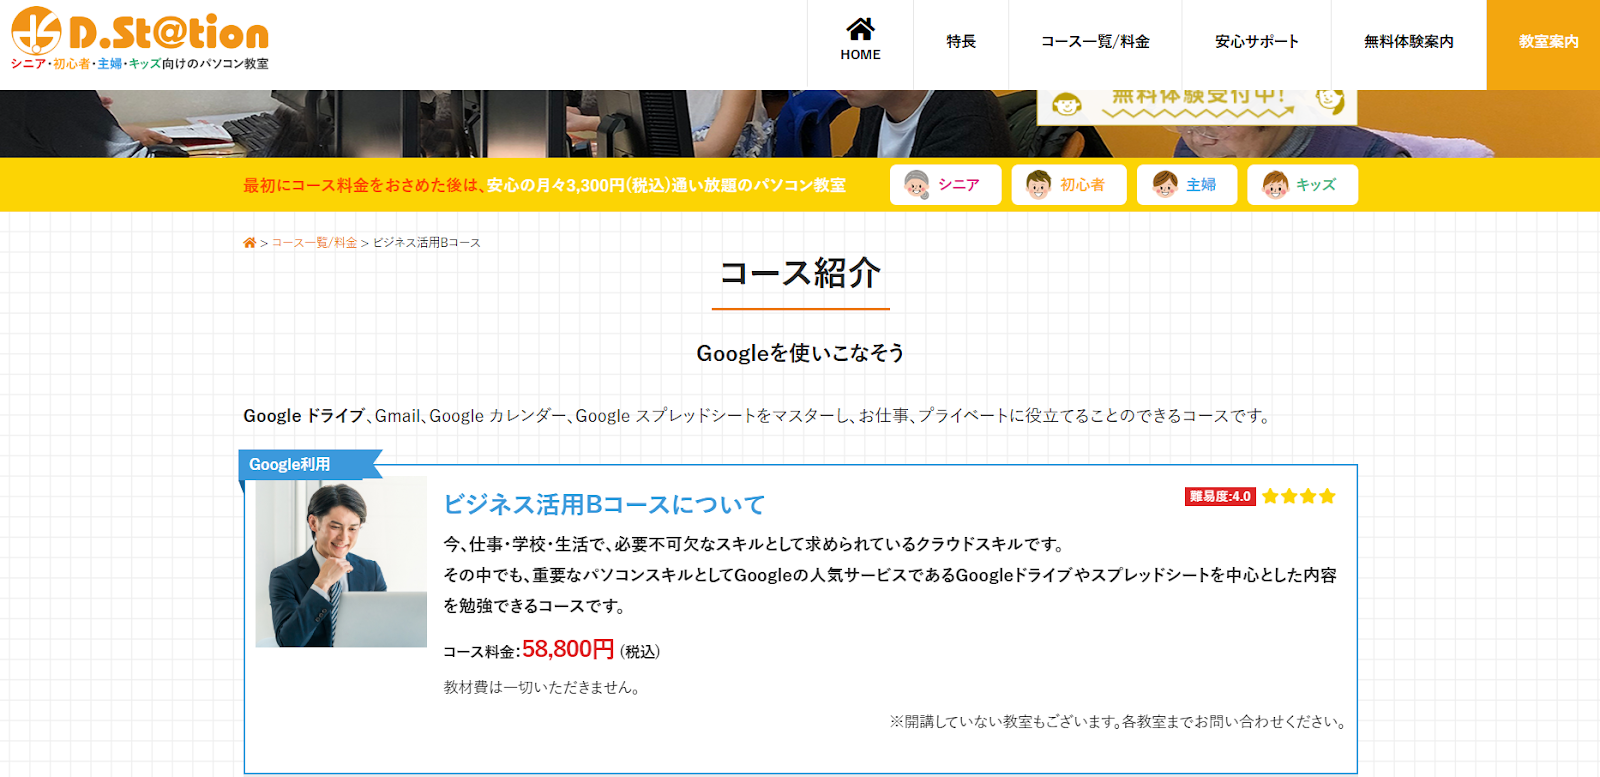
Task: Click the beginner face icon
Action: tap(1039, 184)
